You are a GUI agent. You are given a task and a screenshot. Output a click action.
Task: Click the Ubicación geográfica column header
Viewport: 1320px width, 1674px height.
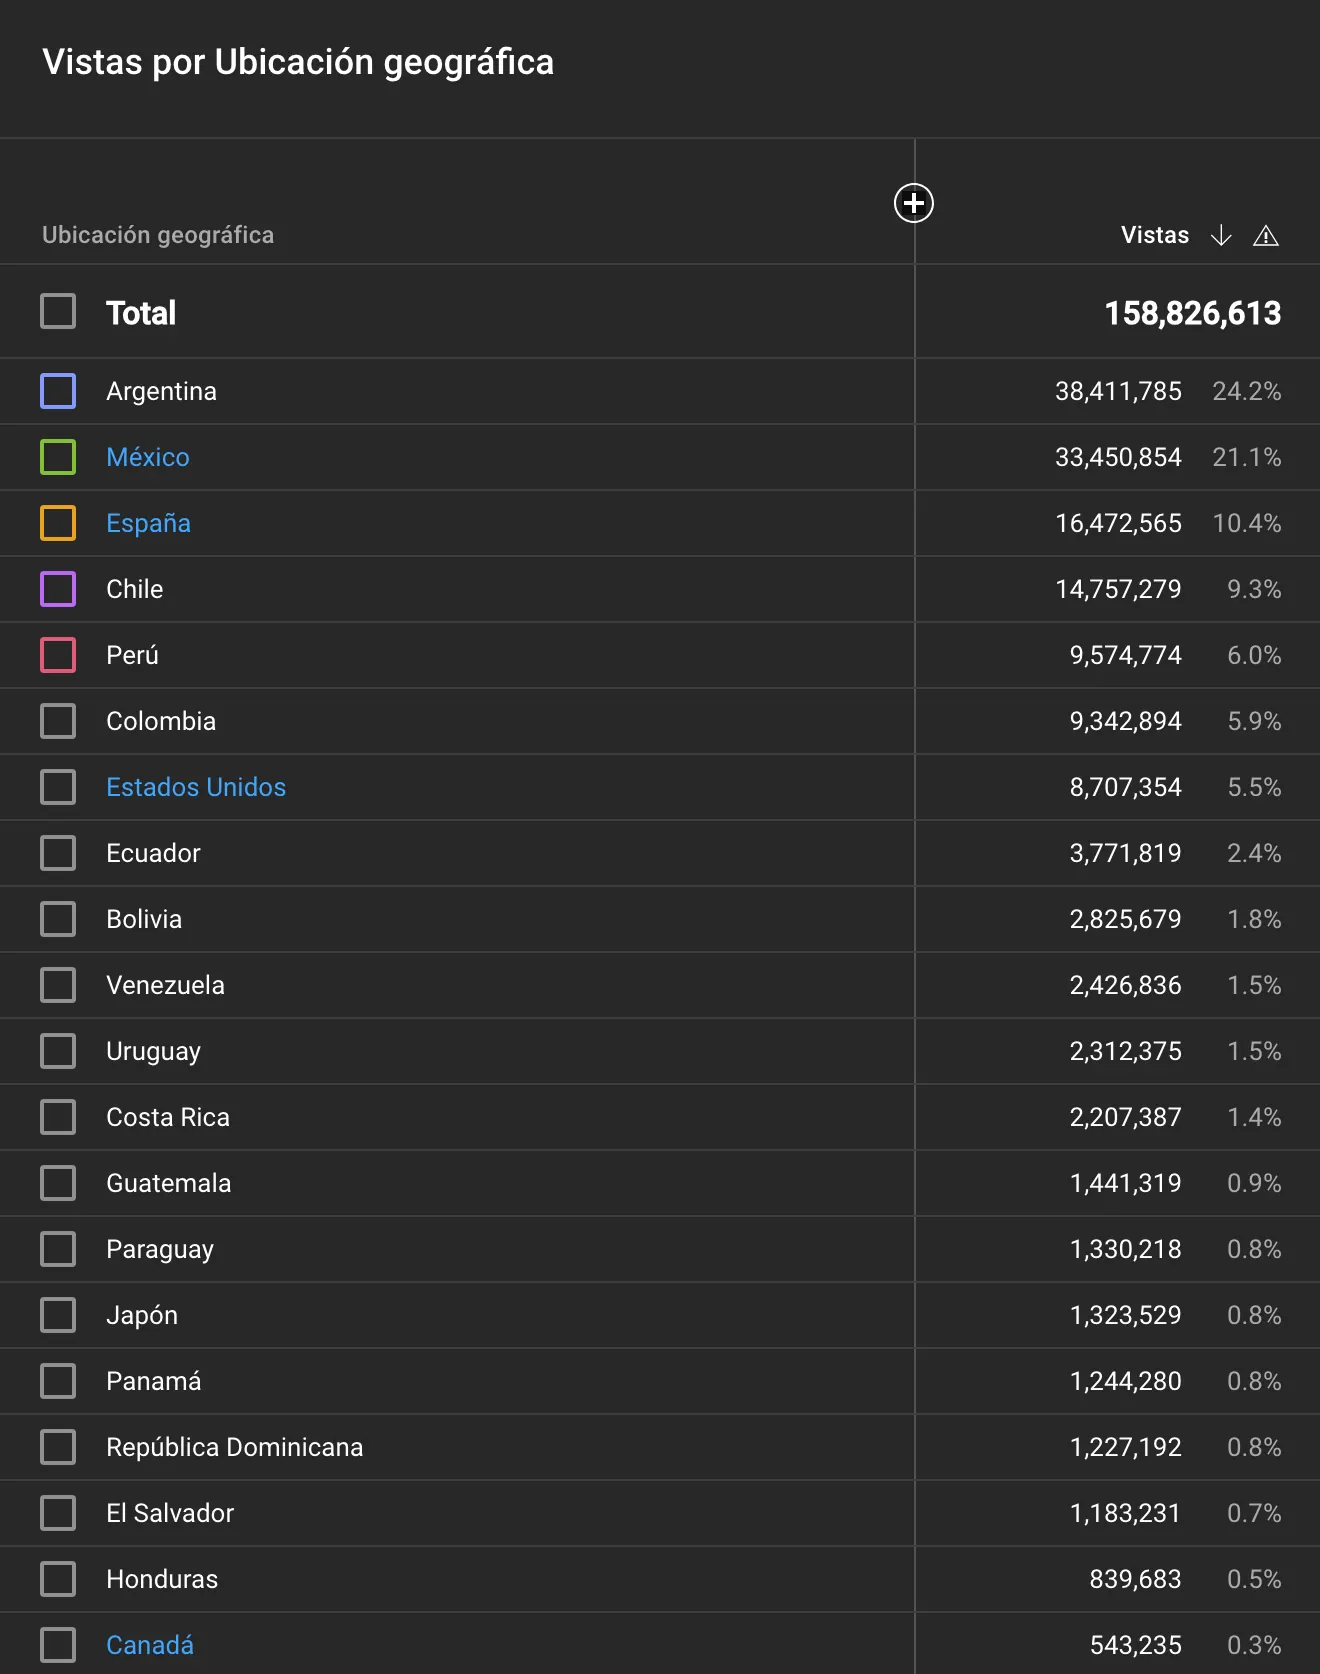tap(158, 236)
